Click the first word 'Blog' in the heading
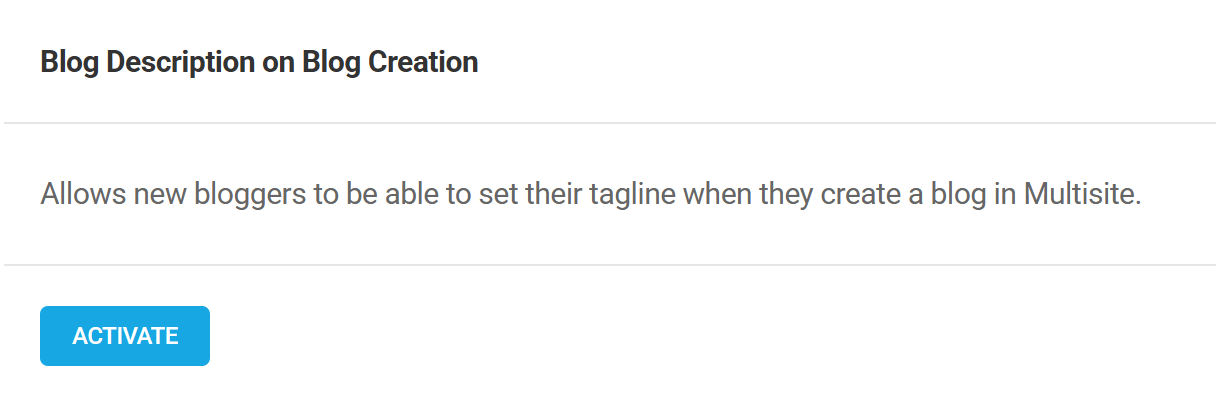 (69, 63)
